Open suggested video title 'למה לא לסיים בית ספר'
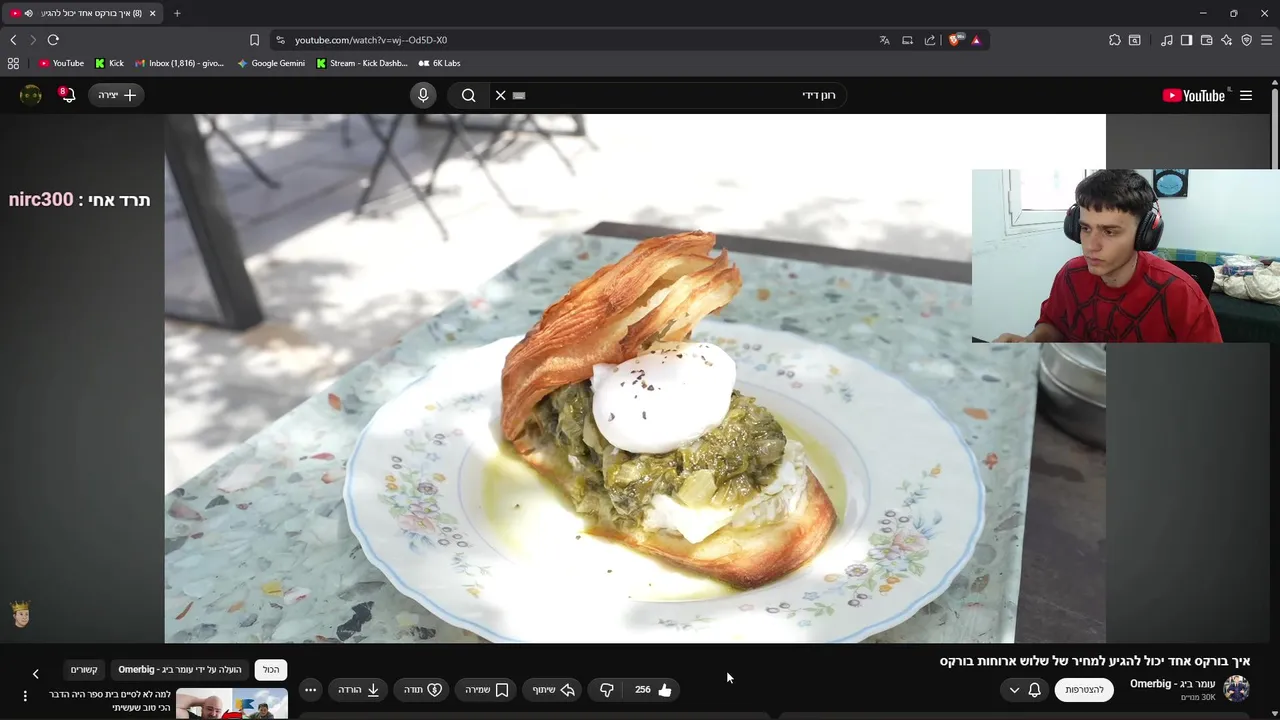 point(110,701)
